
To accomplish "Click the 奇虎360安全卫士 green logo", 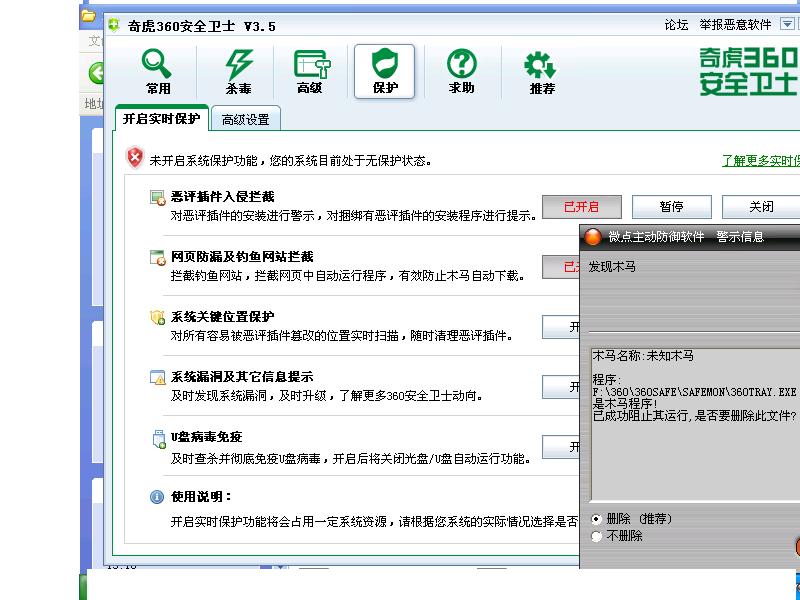I will (x=748, y=71).
